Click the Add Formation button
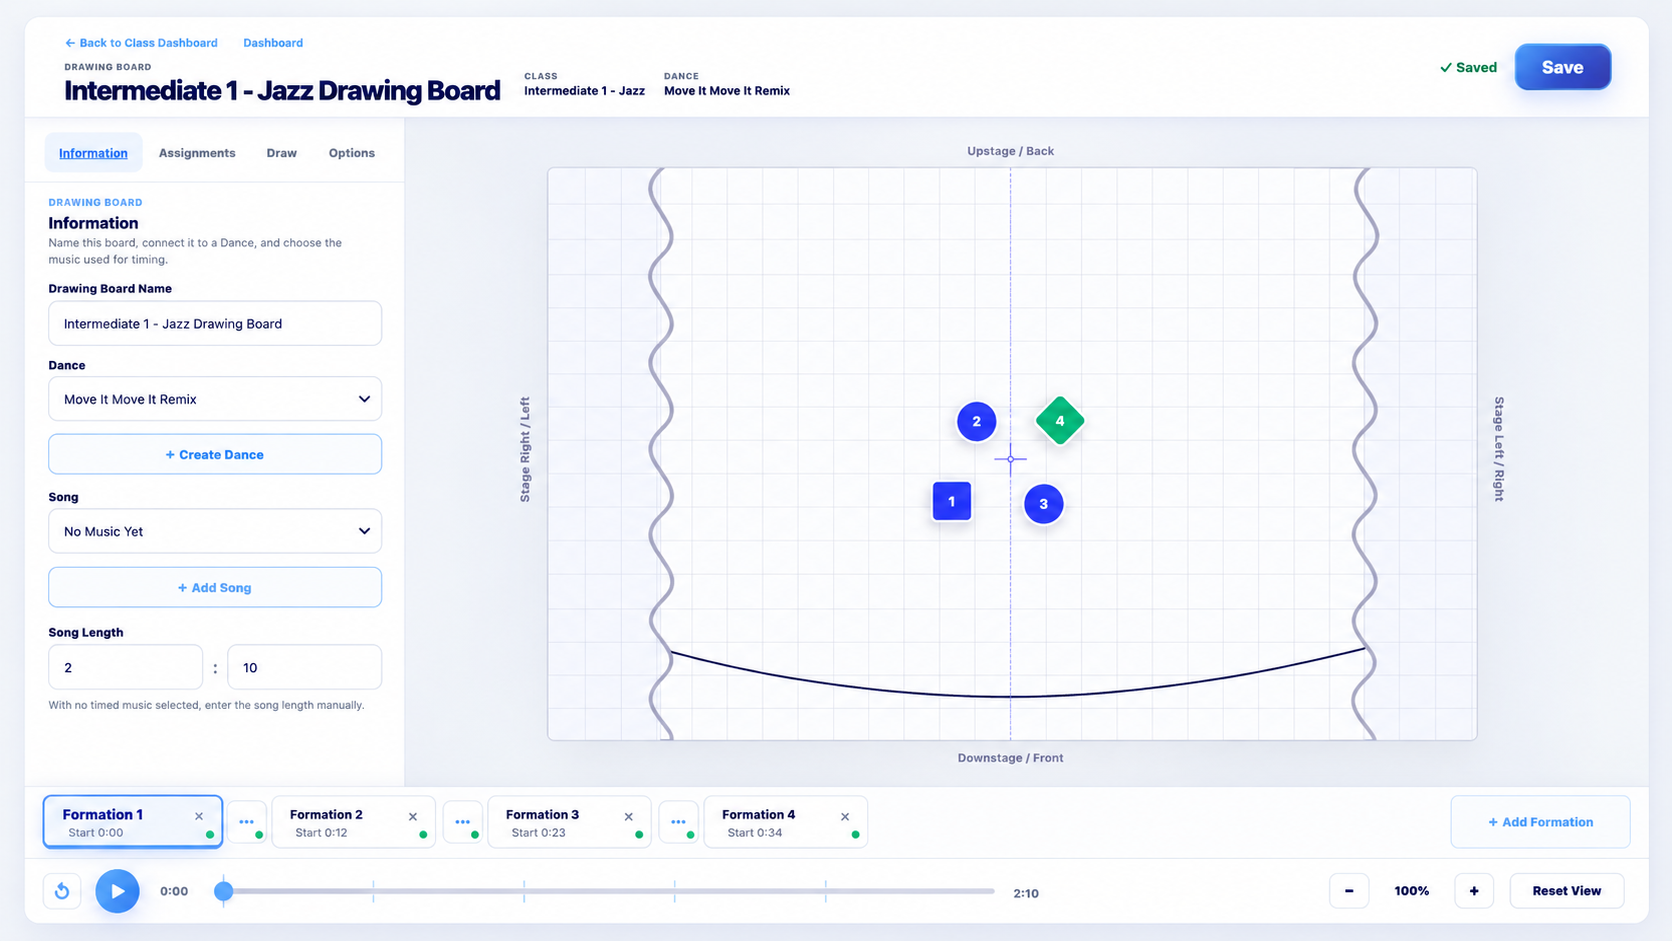This screenshot has width=1672, height=941. pos(1540,822)
